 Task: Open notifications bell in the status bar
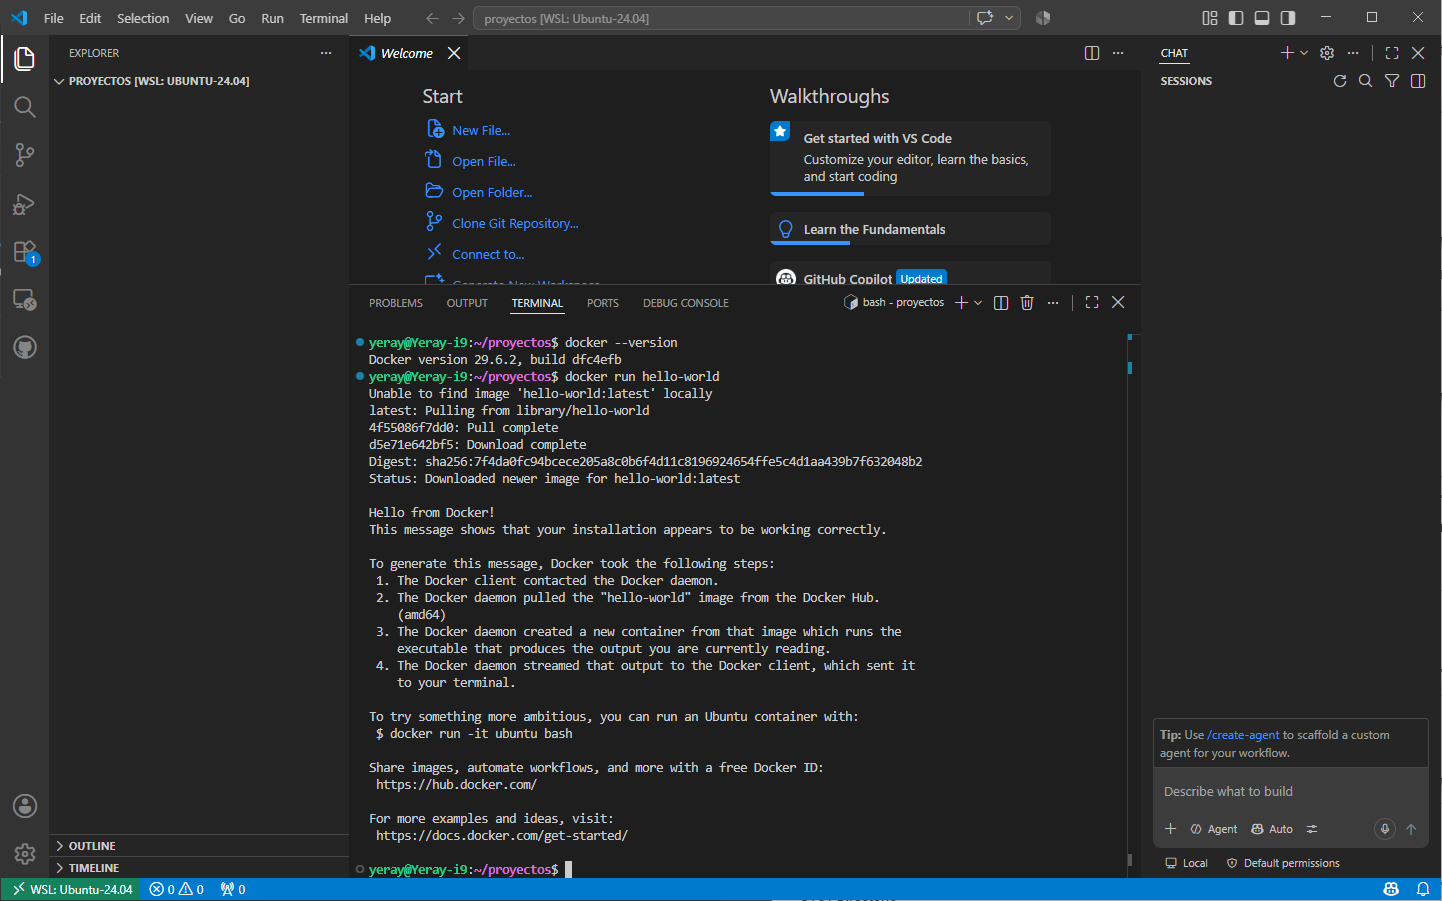[x=1423, y=889]
